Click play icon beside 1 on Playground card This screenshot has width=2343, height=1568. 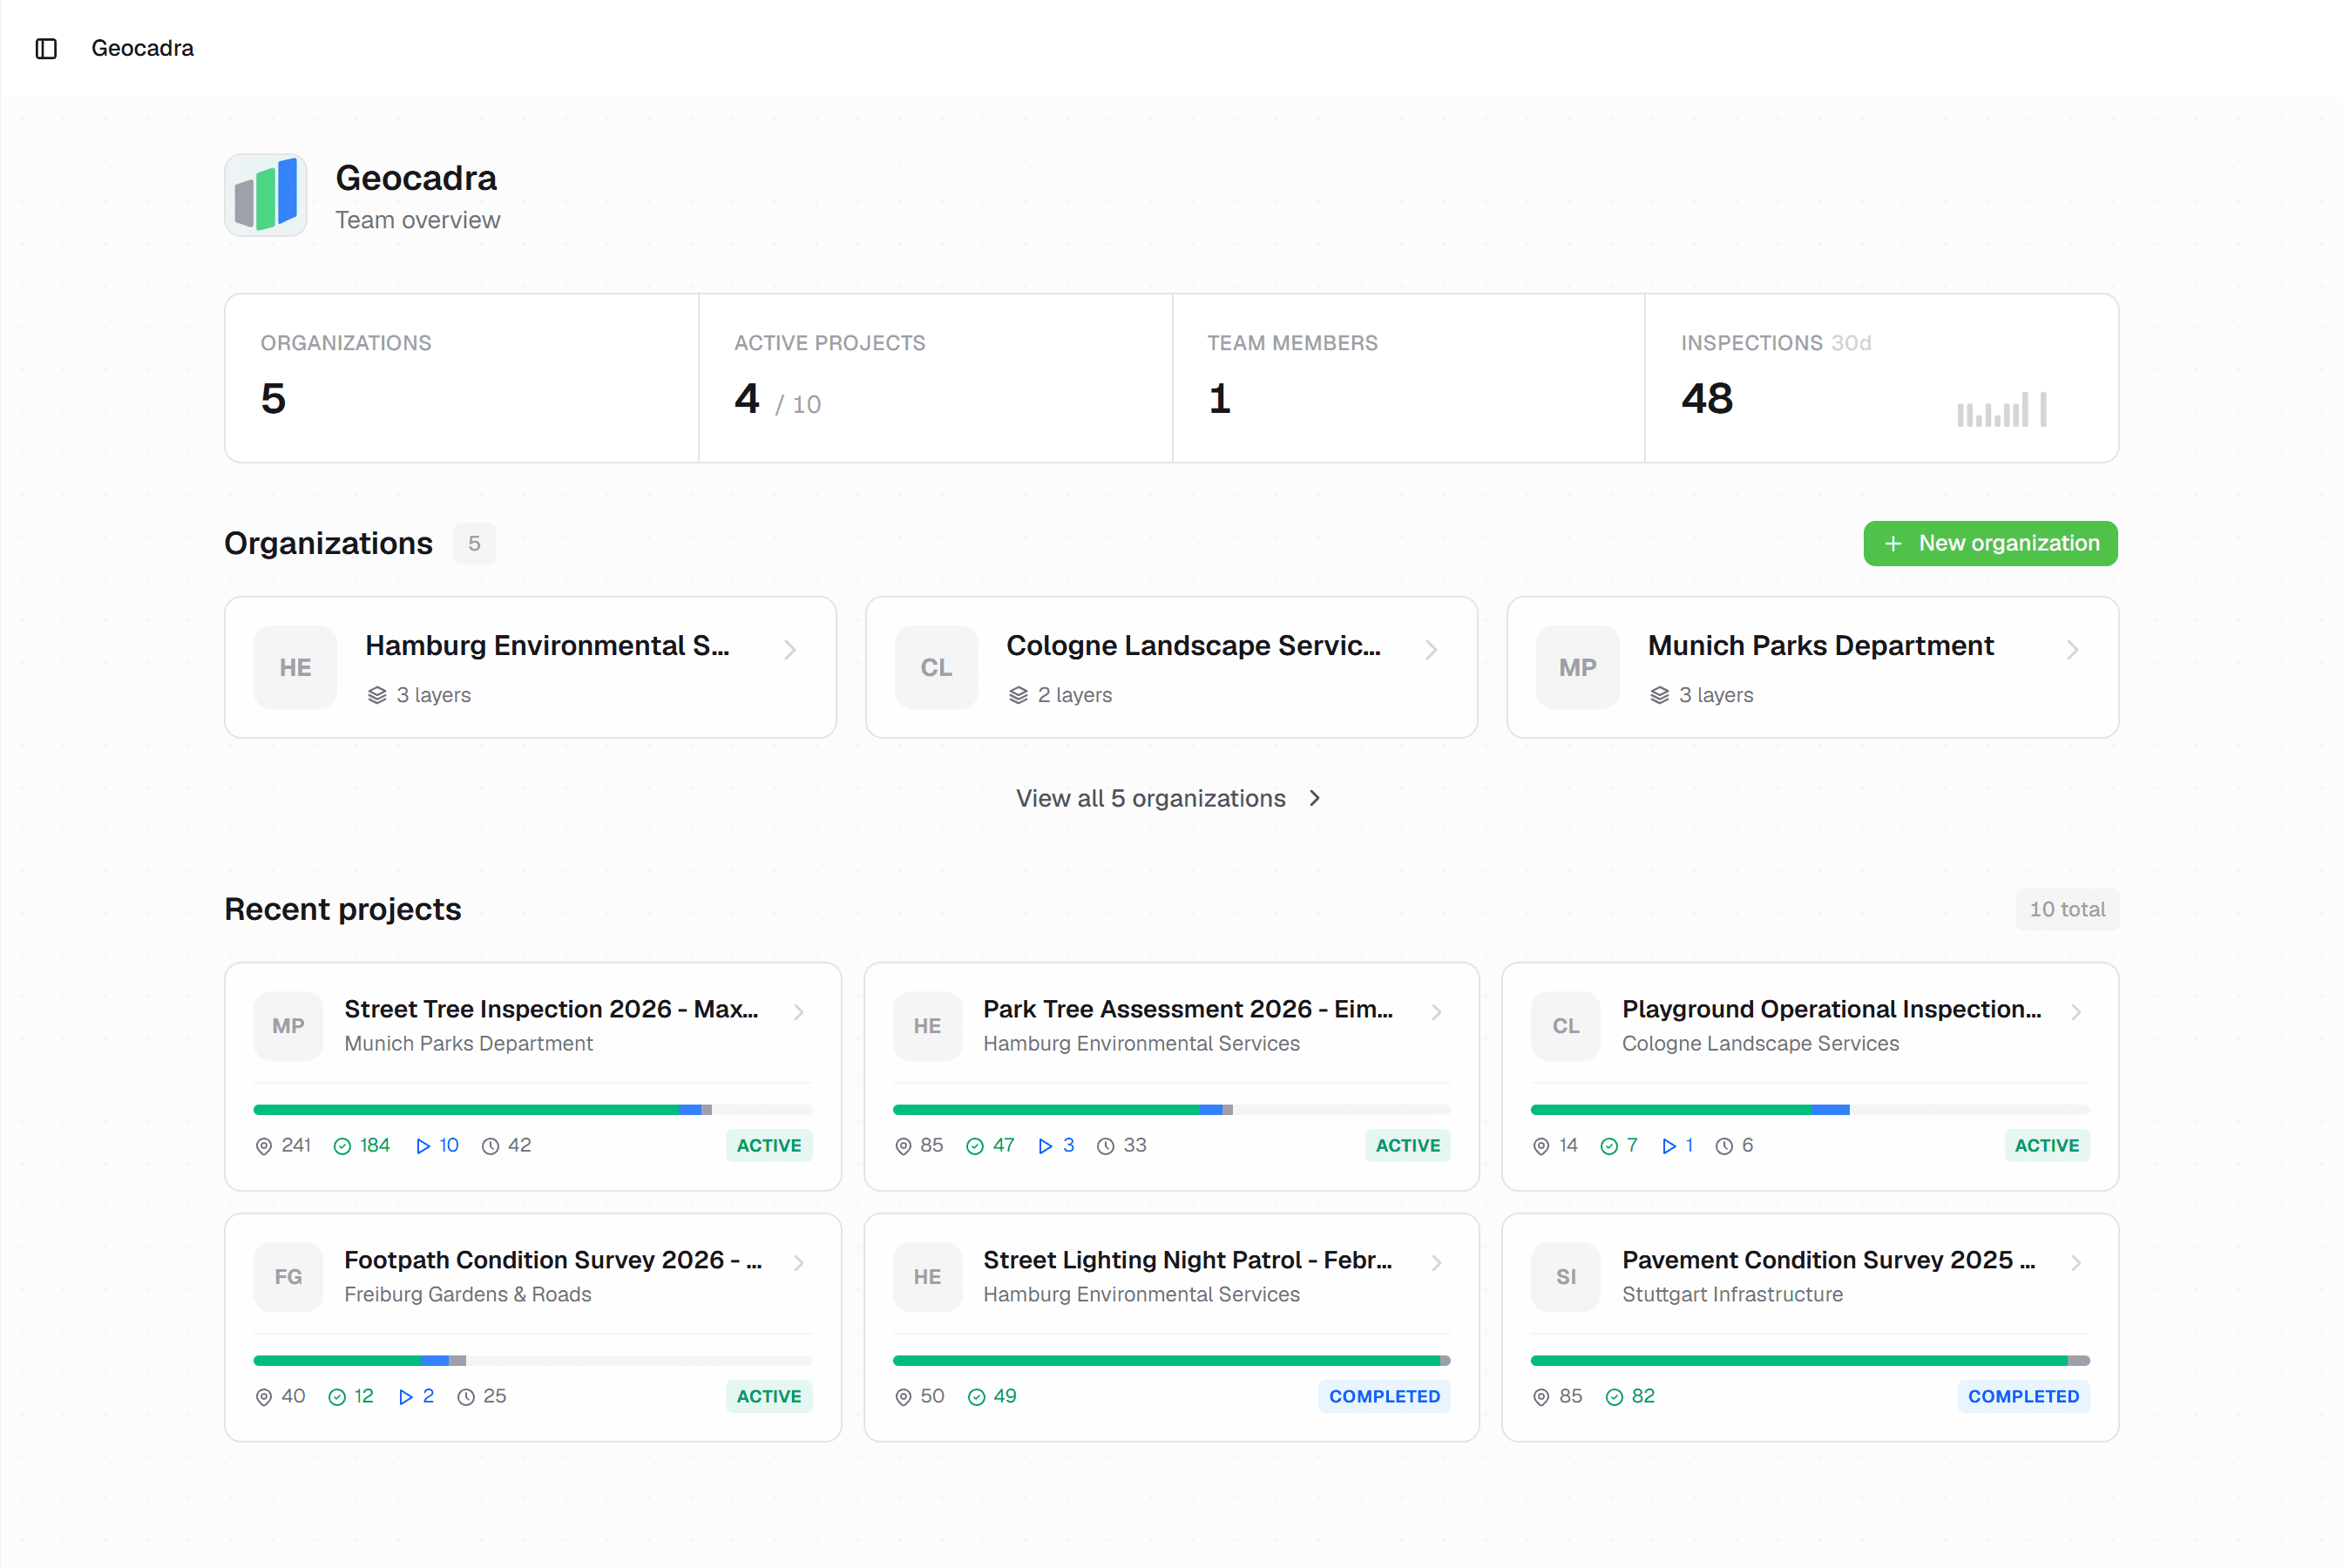1669,1146
